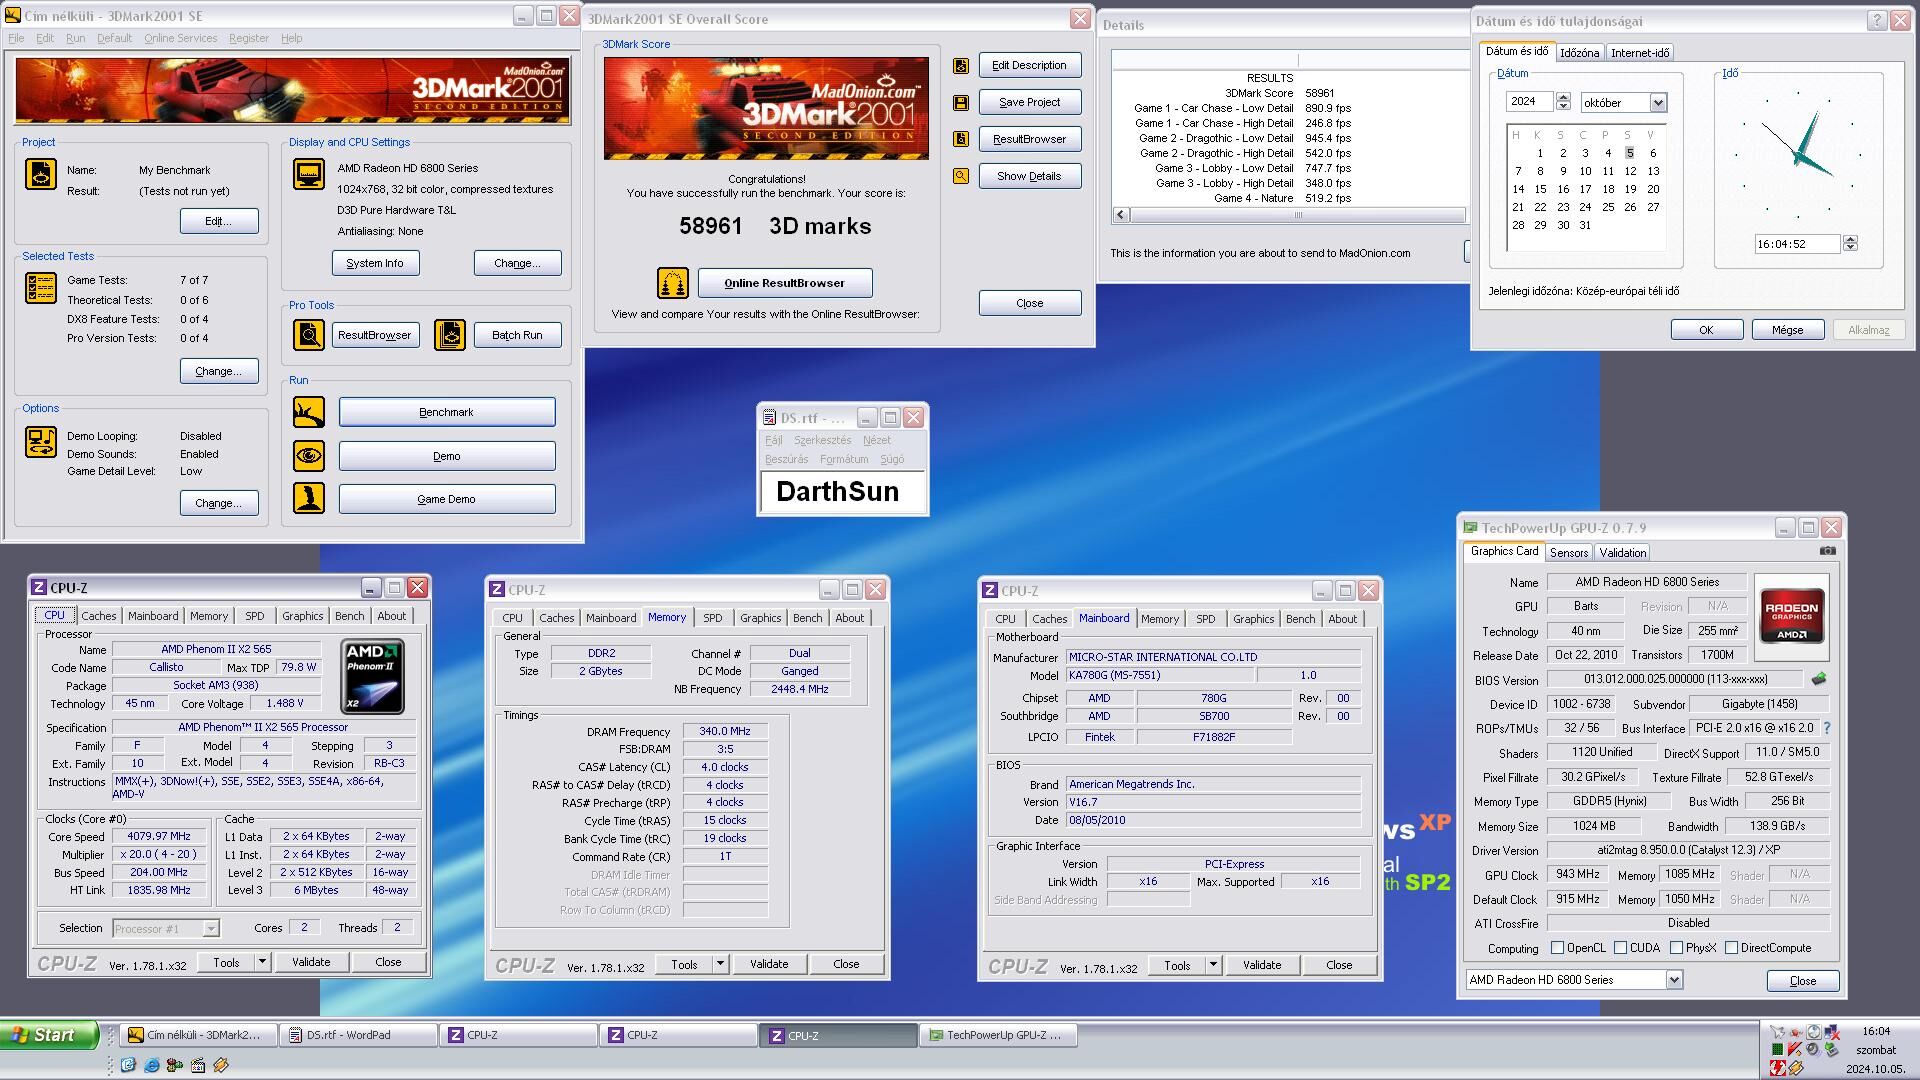Screen dimensions: 1920x1080
Task: Click the GPU-Z BIOS save chip icon
Action: (1819, 679)
